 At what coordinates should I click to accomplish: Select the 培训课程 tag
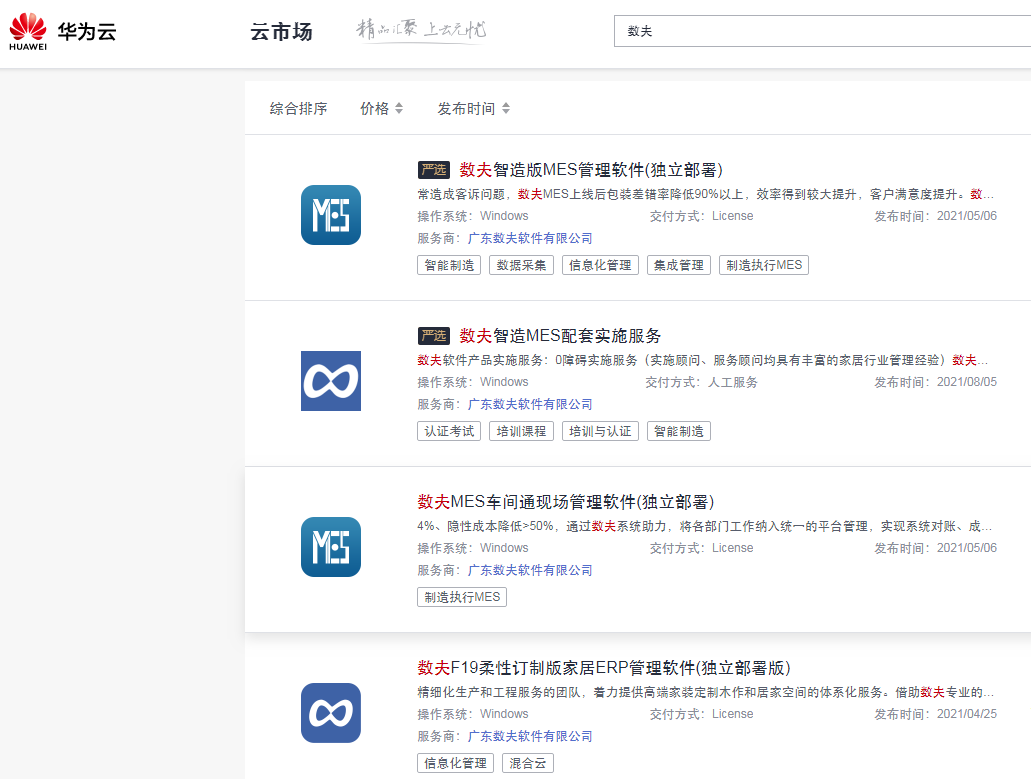point(521,431)
